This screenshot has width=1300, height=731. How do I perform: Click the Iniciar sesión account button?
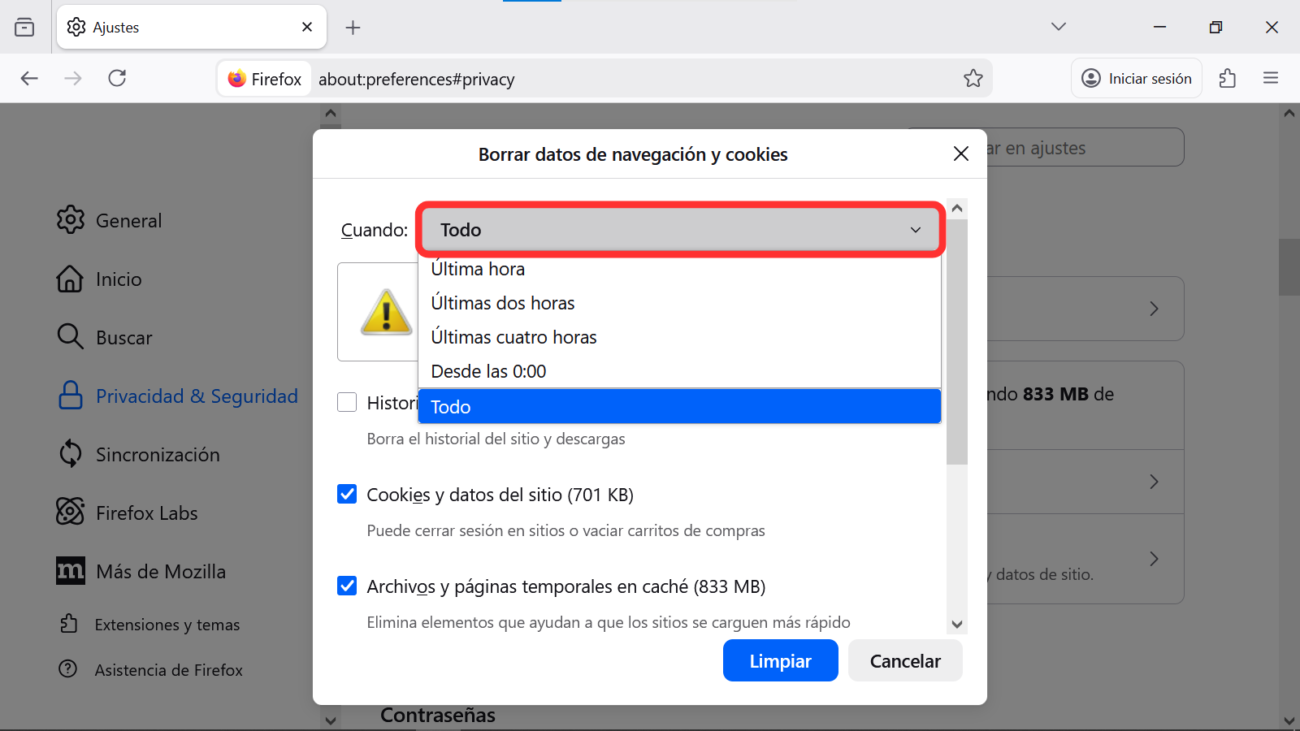[1137, 78]
